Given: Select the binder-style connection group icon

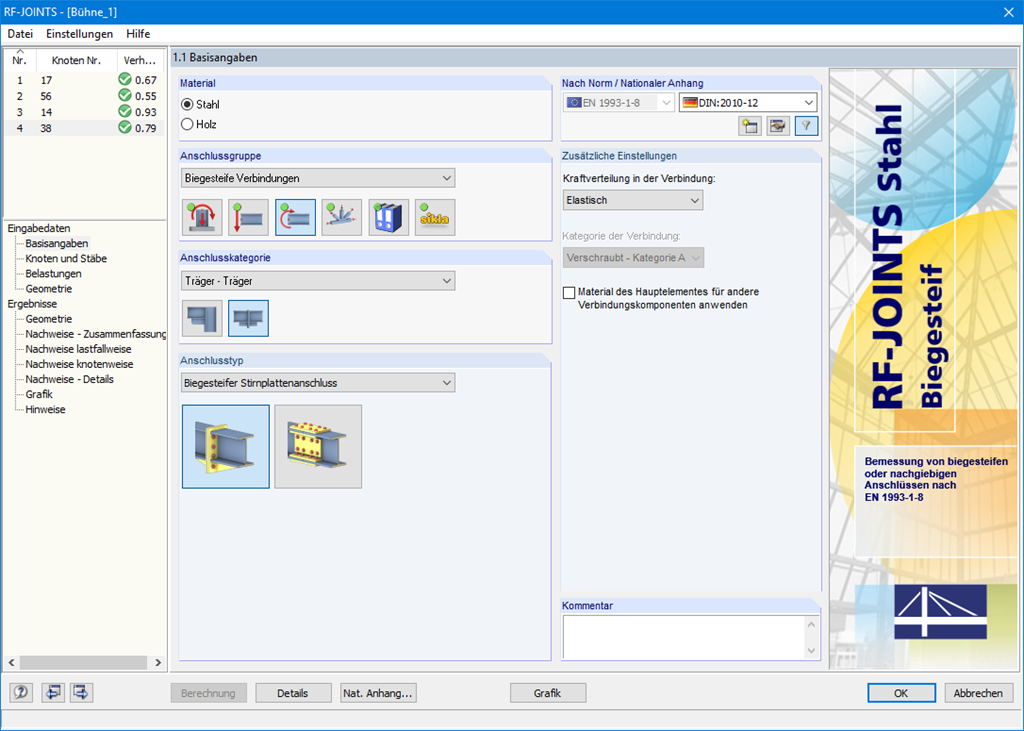Looking at the screenshot, I should click(x=389, y=218).
